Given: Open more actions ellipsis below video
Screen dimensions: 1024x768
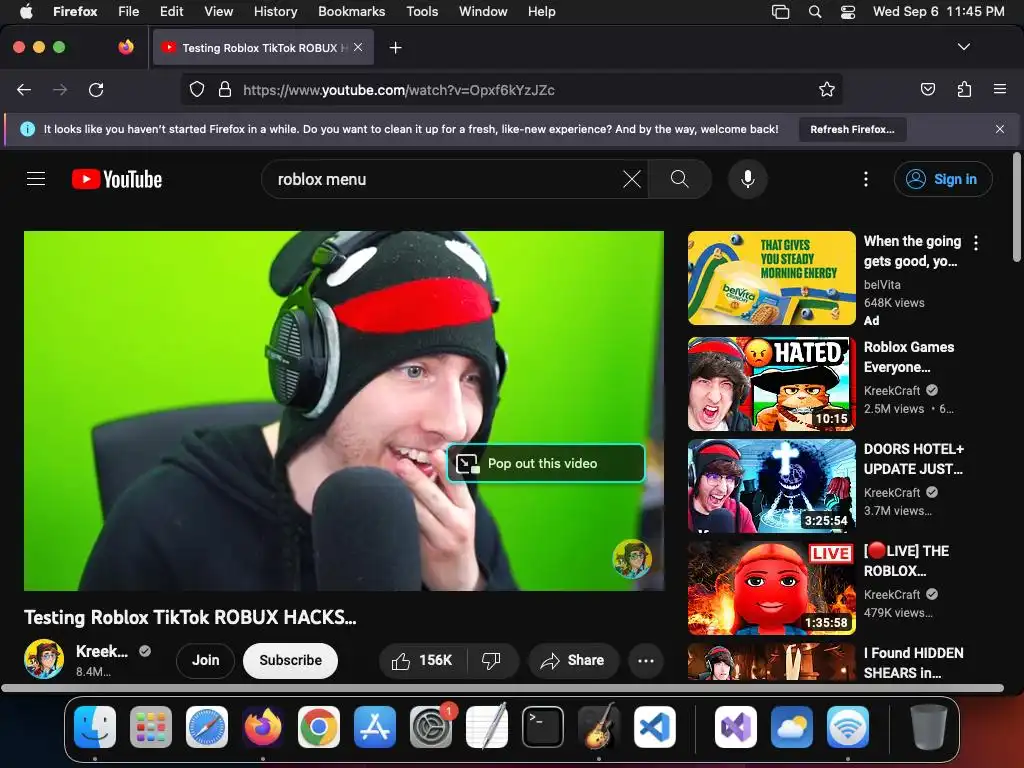Looking at the screenshot, I should pos(646,661).
